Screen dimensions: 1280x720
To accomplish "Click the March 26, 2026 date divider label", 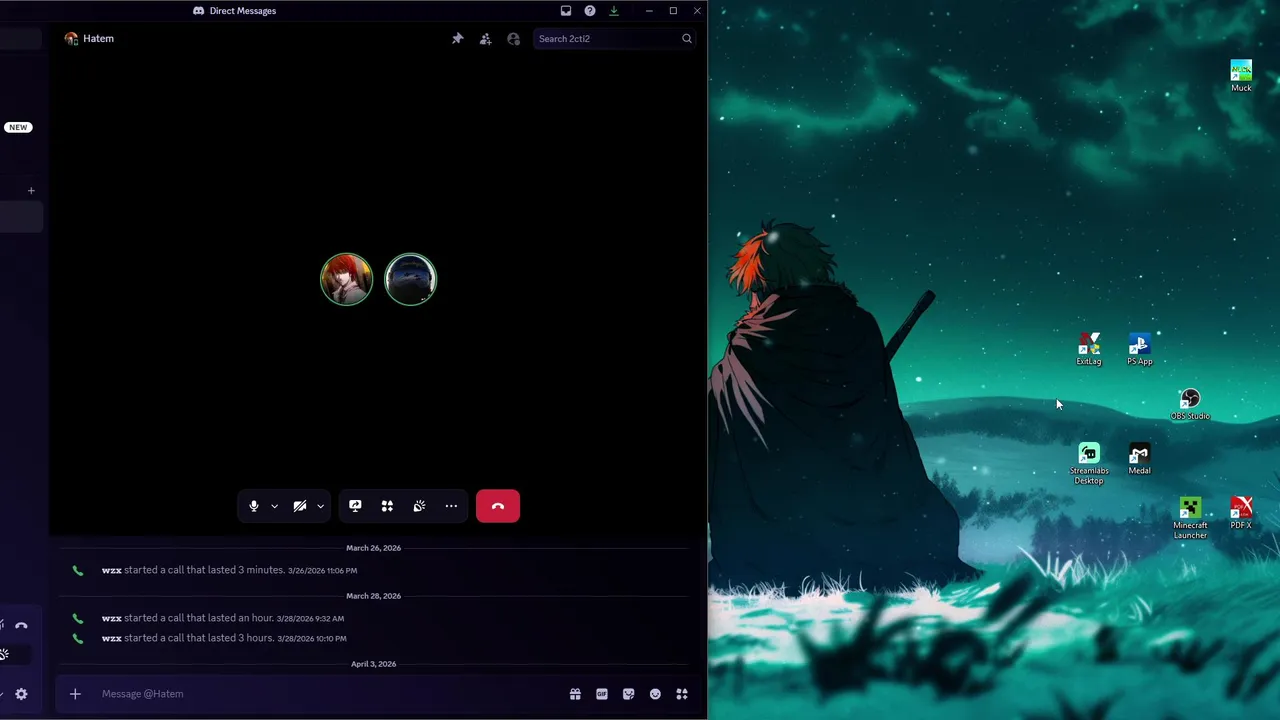I will click(373, 548).
